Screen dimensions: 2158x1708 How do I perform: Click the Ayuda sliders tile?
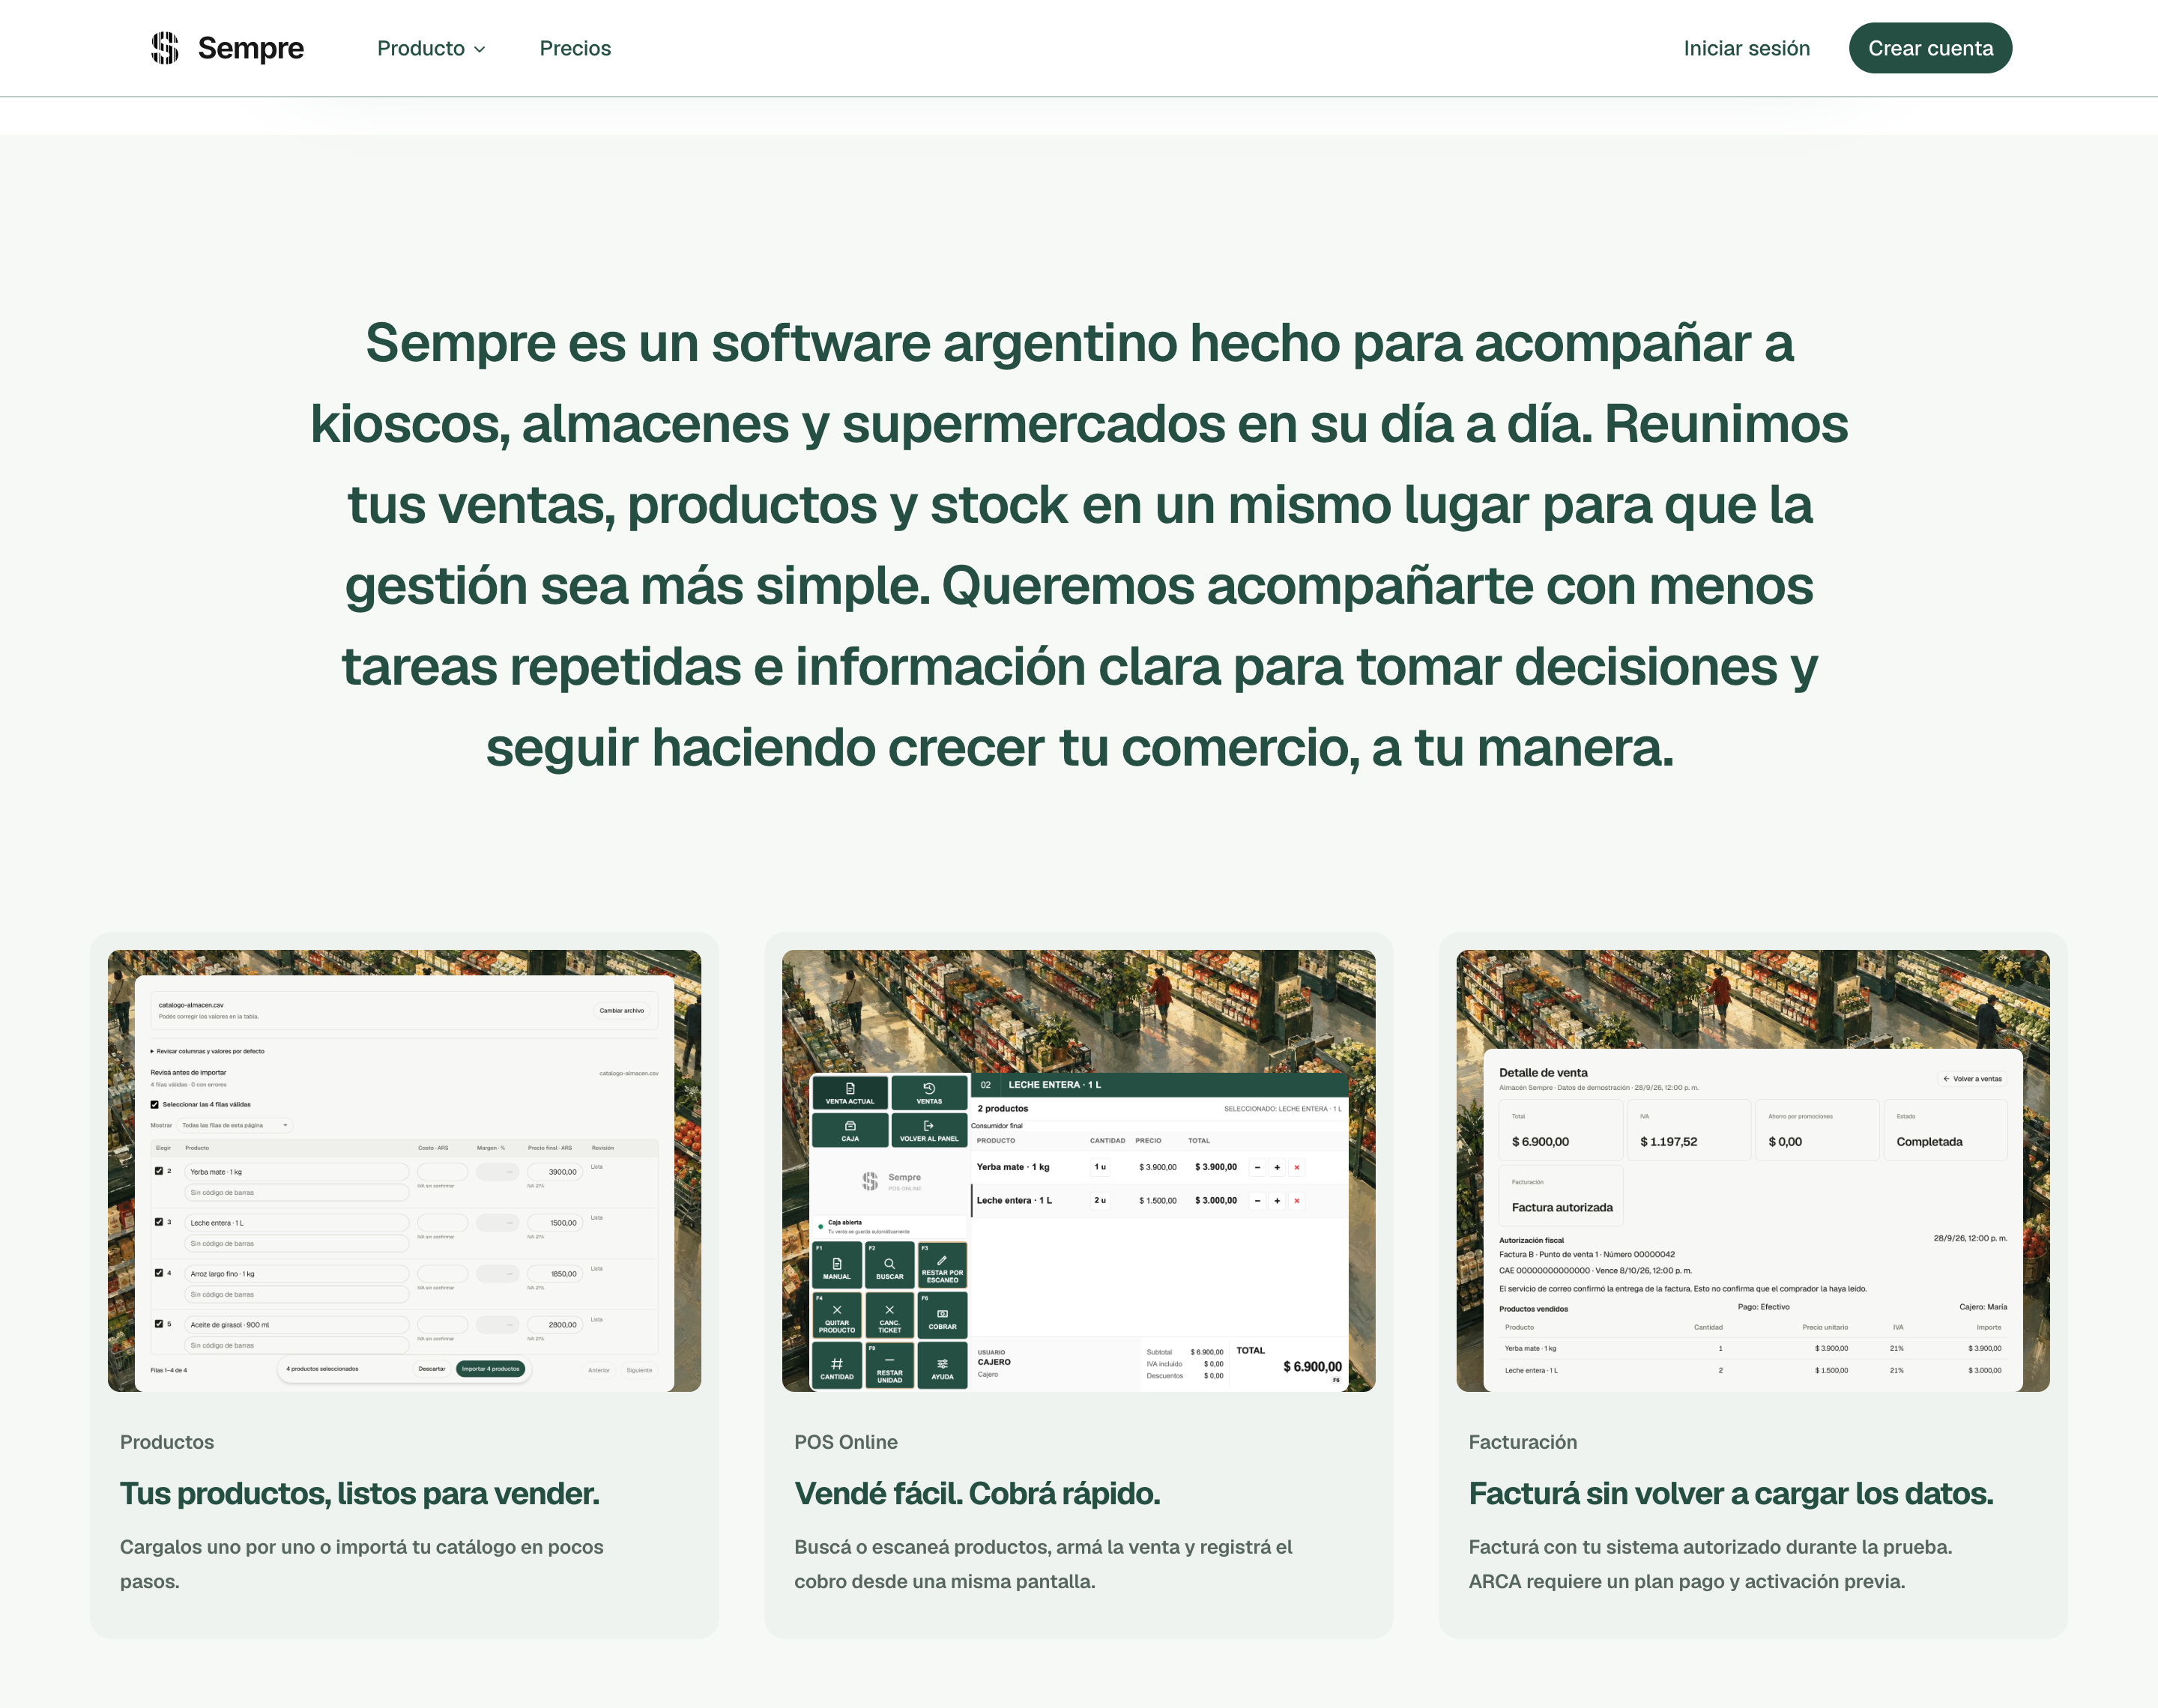click(942, 1366)
